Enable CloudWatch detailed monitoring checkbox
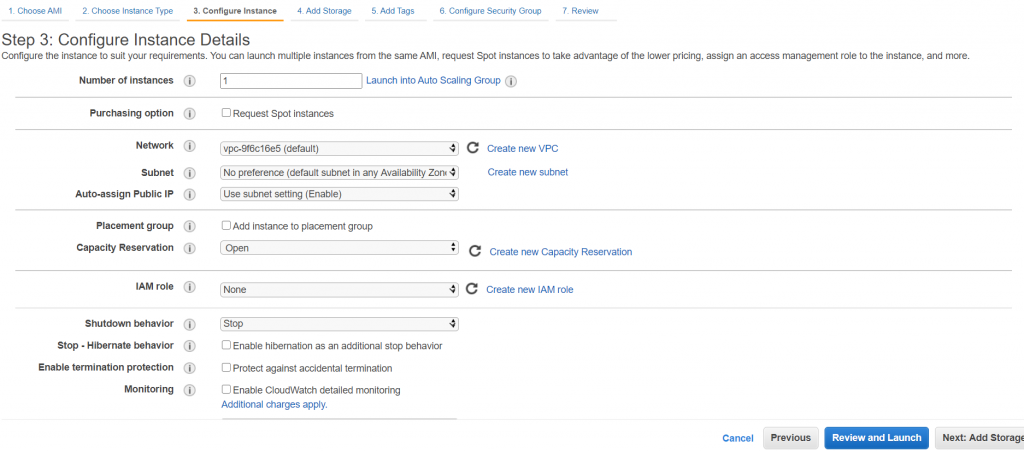 [x=226, y=389]
